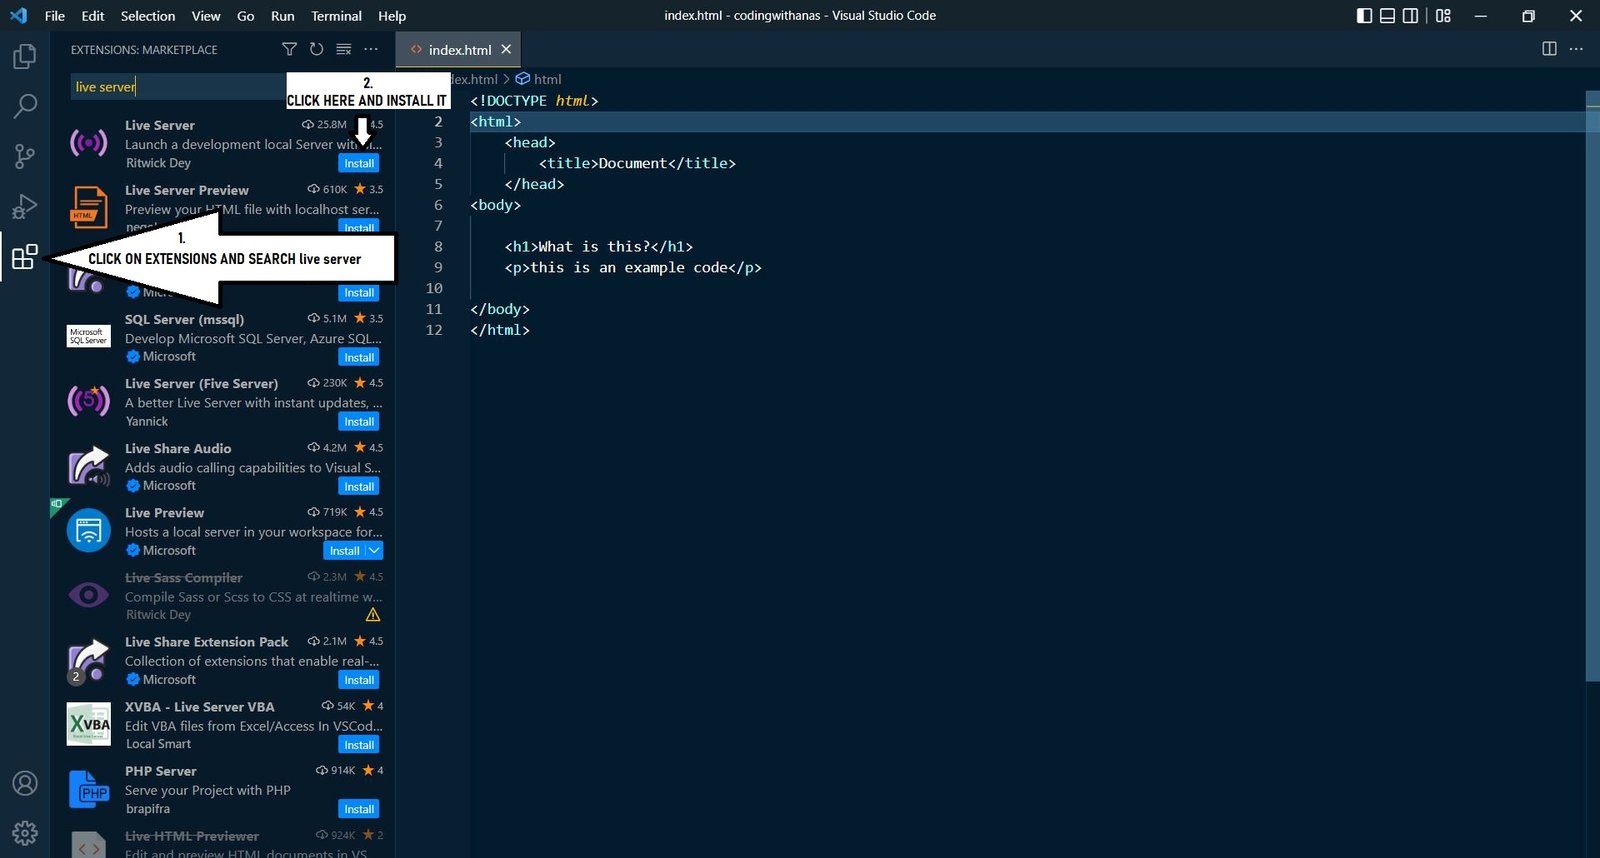
Task: Toggle primary side bar layout icon
Action: pos(1364,16)
